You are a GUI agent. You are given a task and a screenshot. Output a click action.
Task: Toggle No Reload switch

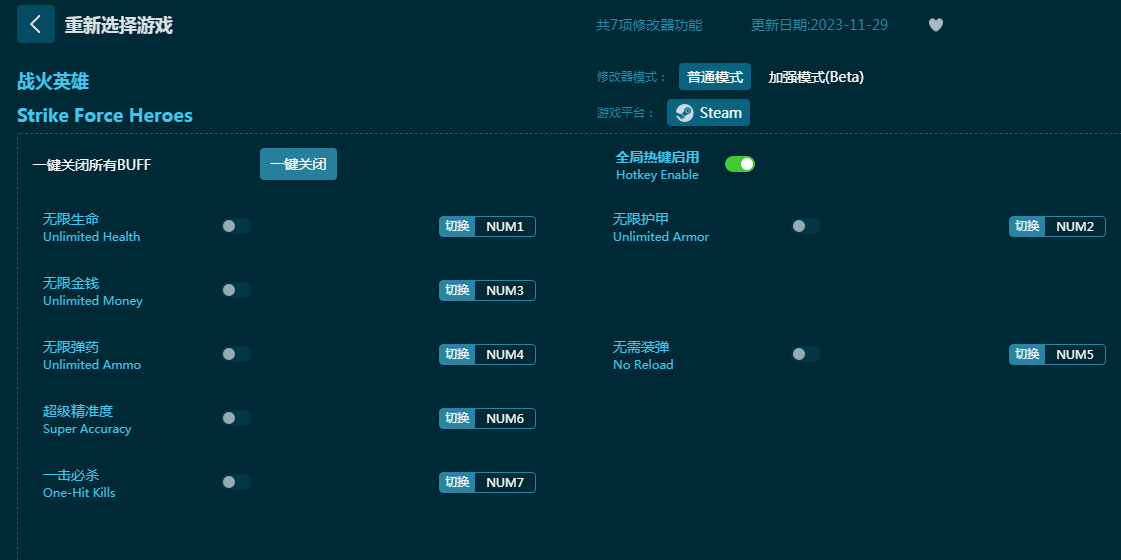pyautogui.click(x=806, y=354)
